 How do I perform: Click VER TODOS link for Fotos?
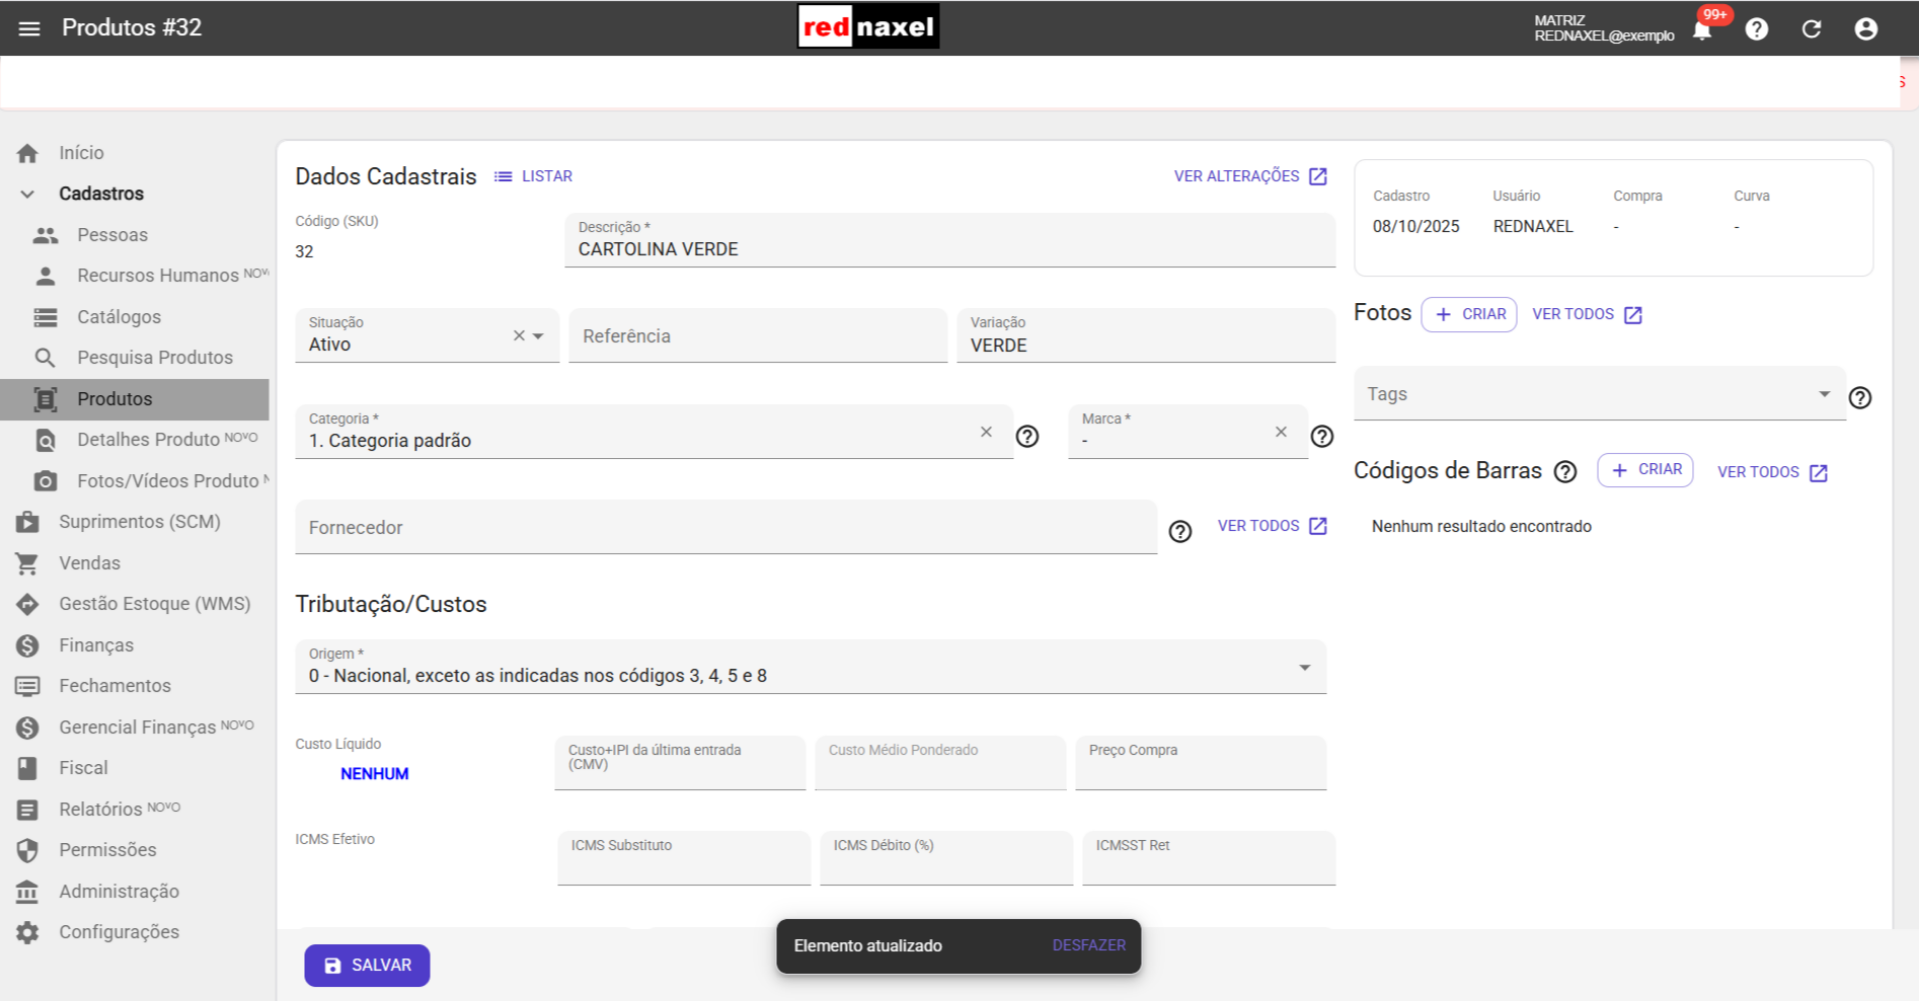point(1587,314)
